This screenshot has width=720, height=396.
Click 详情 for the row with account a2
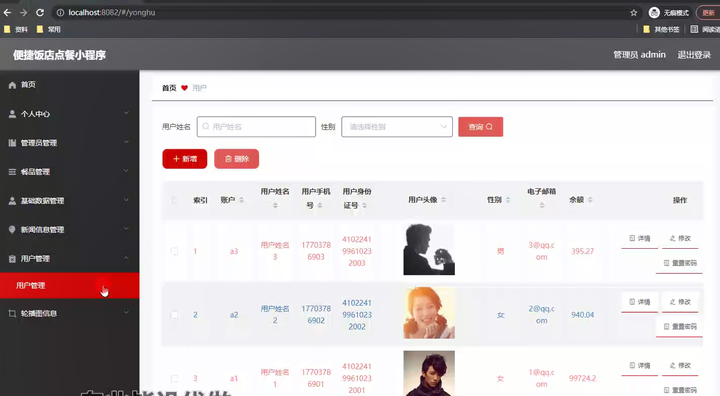[x=640, y=302]
